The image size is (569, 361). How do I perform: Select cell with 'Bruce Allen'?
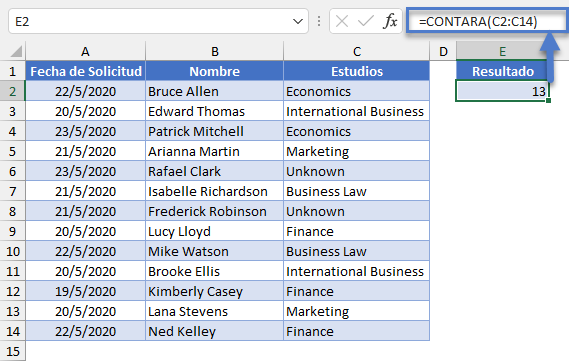click(214, 91)
